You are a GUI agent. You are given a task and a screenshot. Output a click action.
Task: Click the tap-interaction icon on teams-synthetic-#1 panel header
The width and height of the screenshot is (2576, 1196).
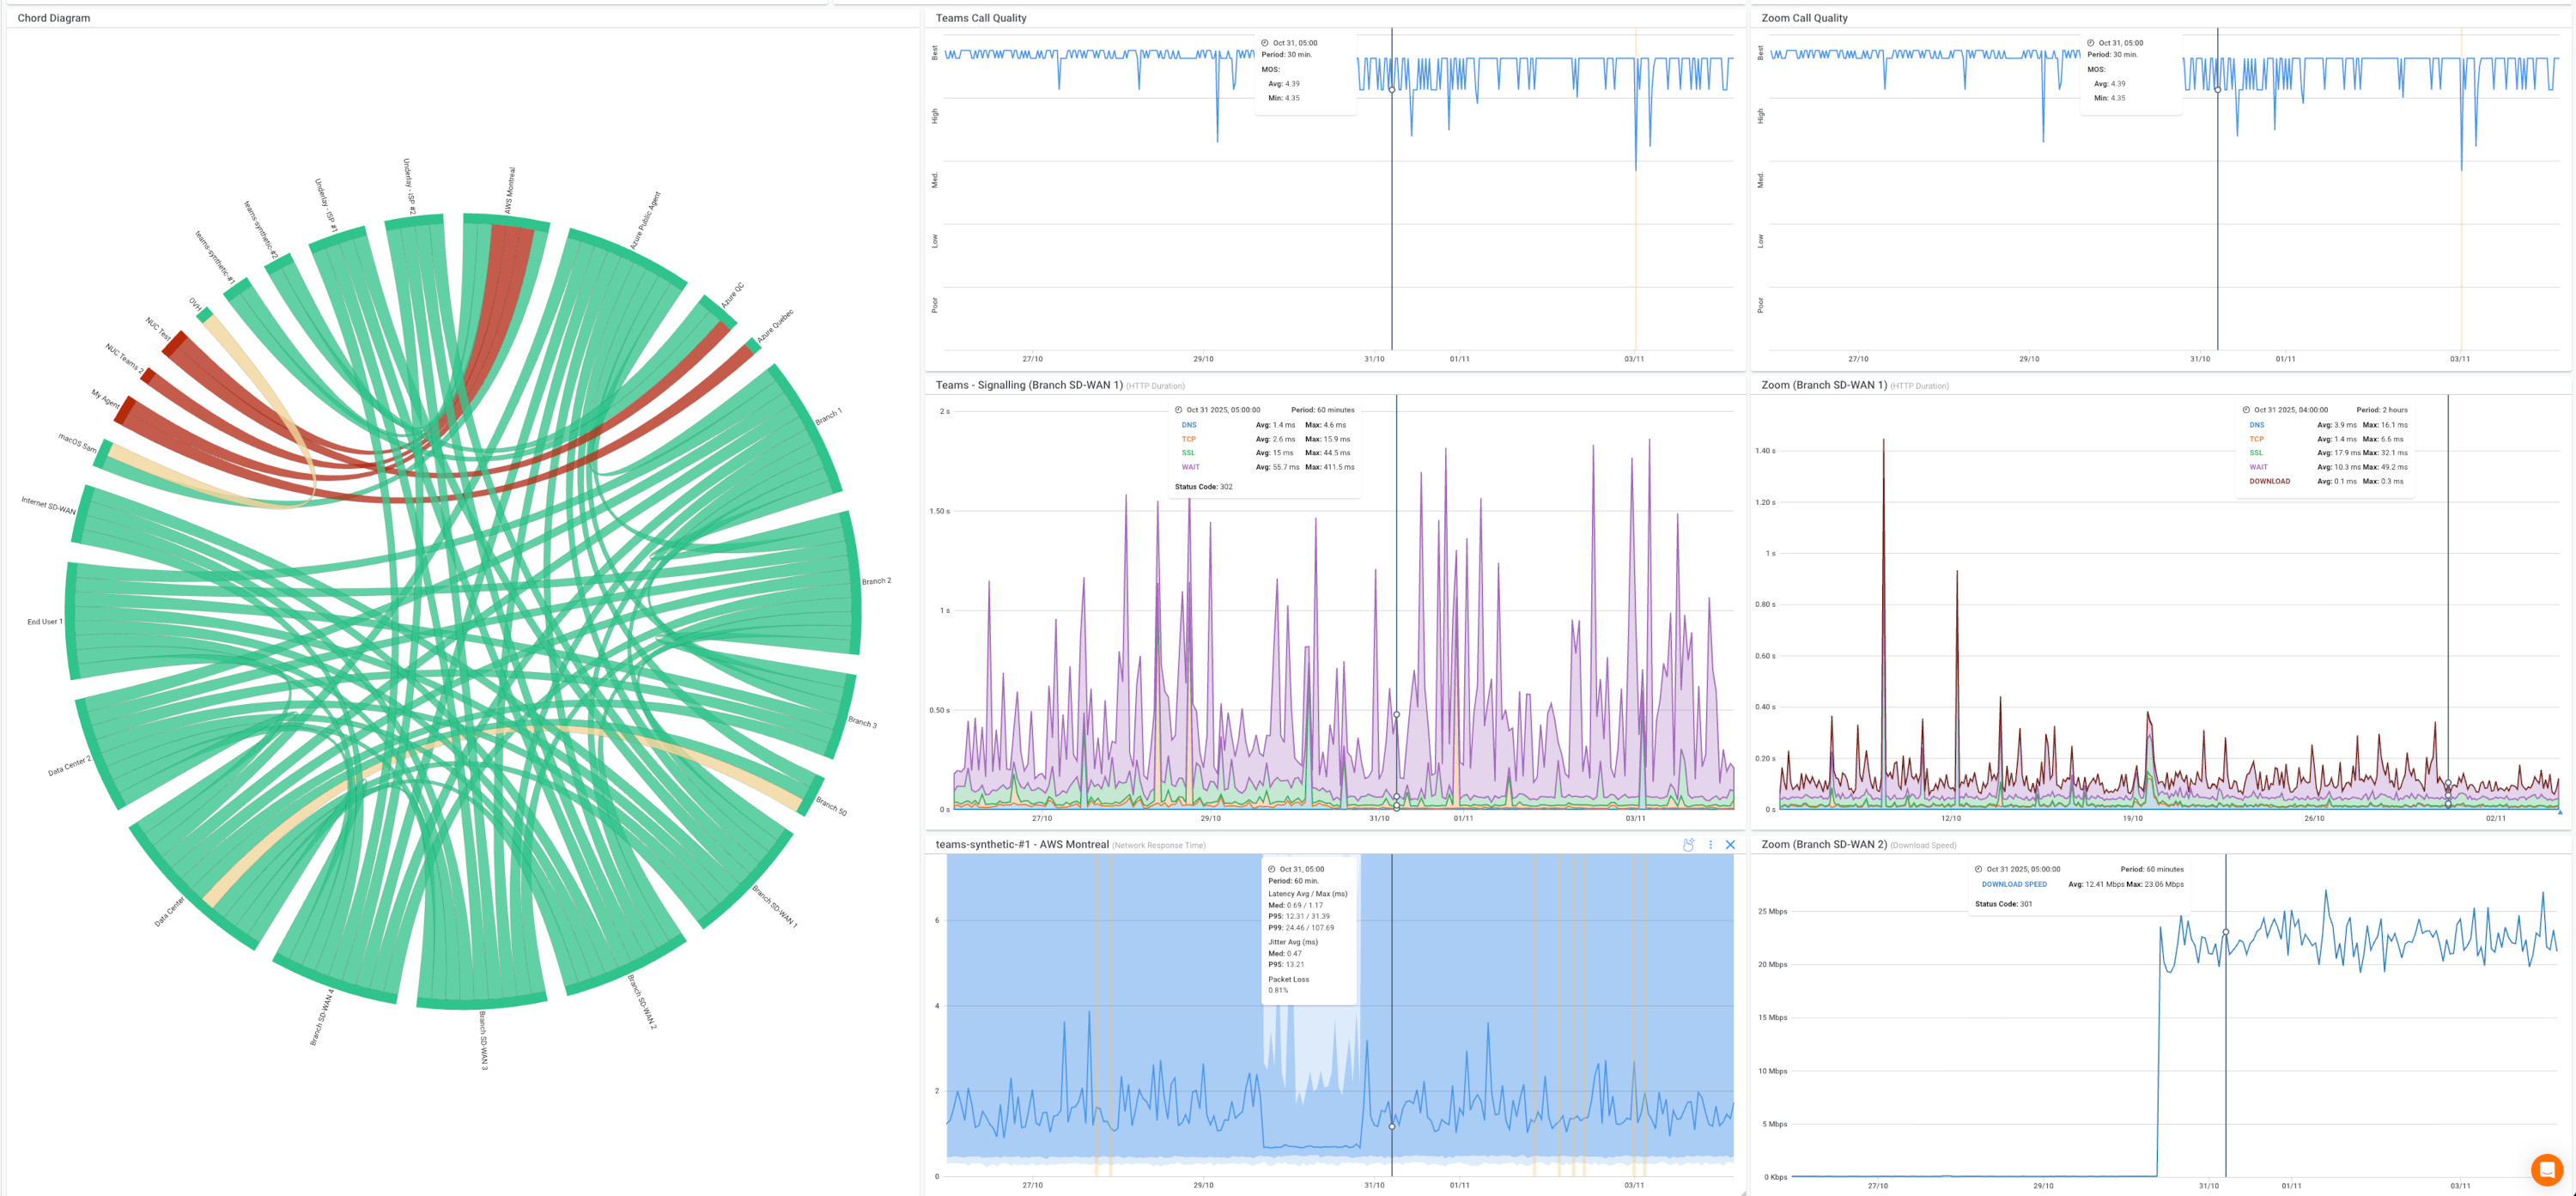[x=1687, y=845]
